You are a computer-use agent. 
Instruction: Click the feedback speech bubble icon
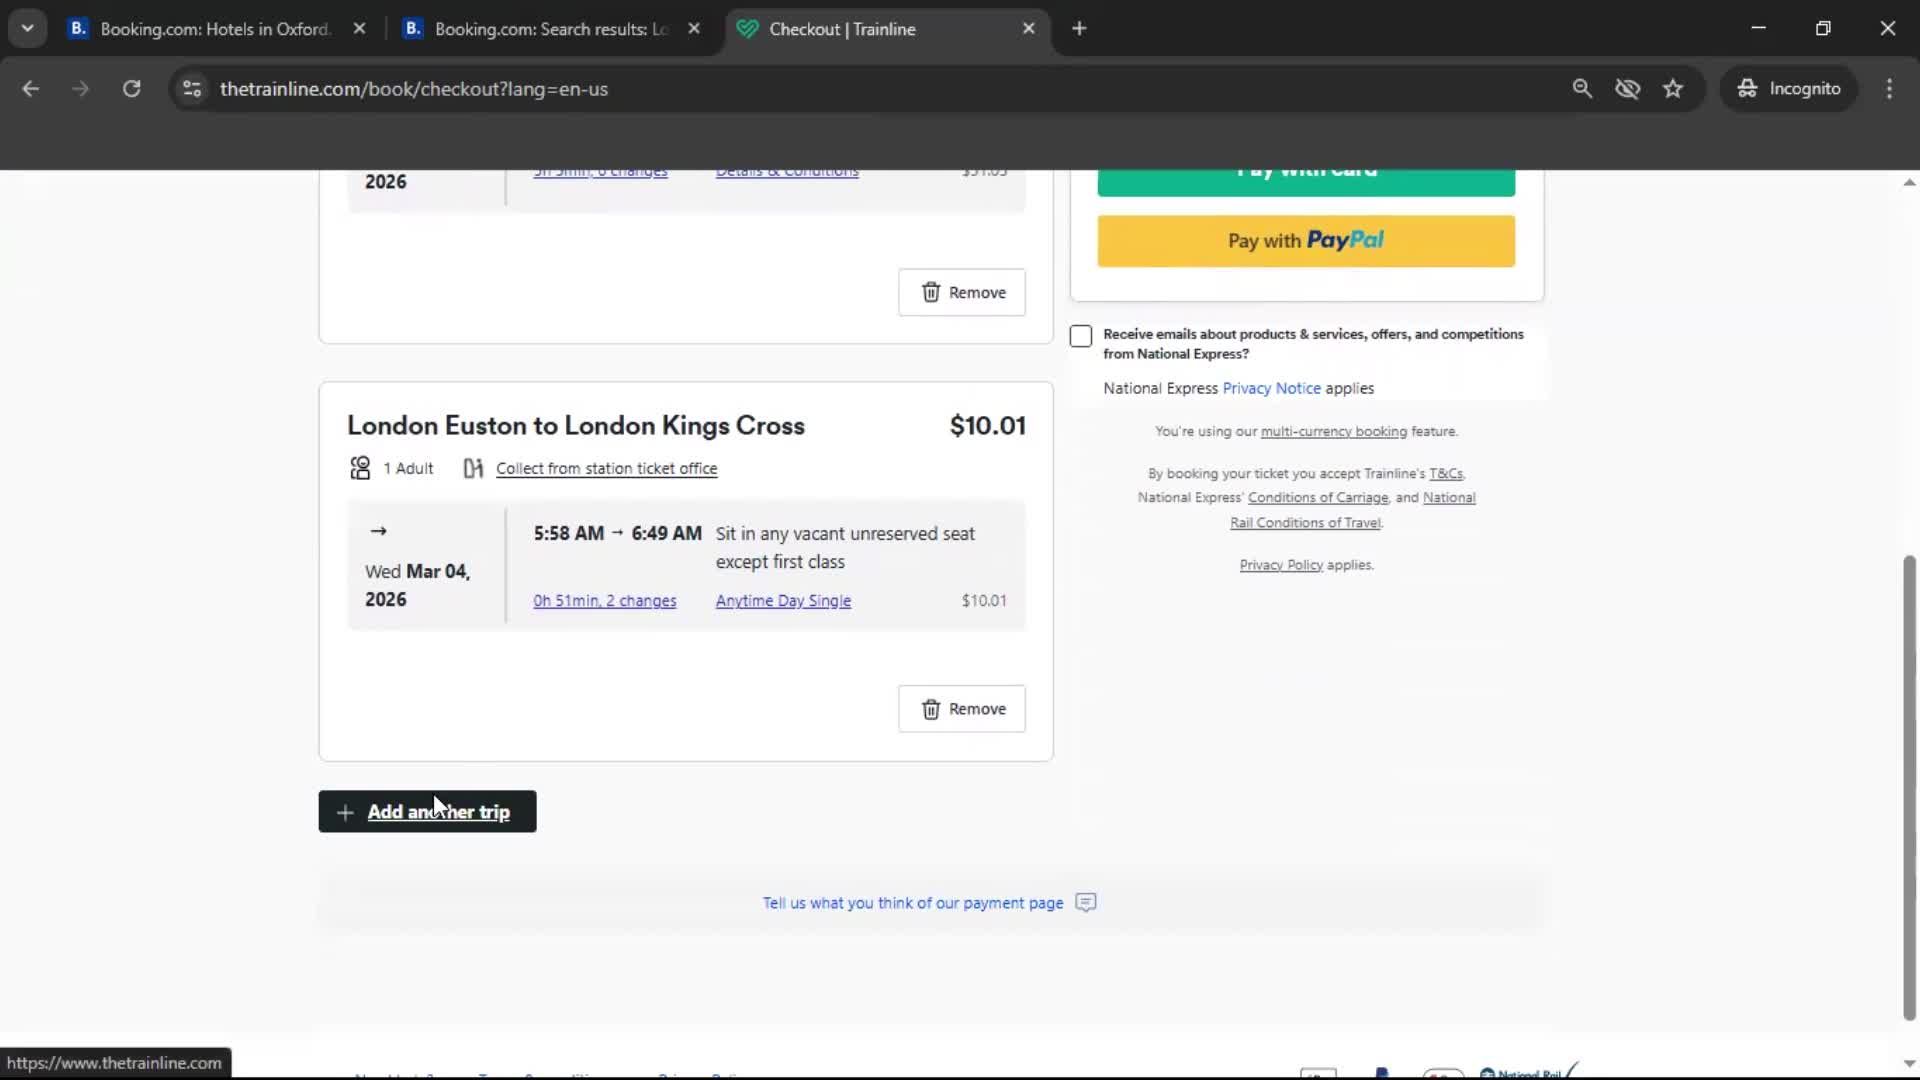tap(1085, 902)
